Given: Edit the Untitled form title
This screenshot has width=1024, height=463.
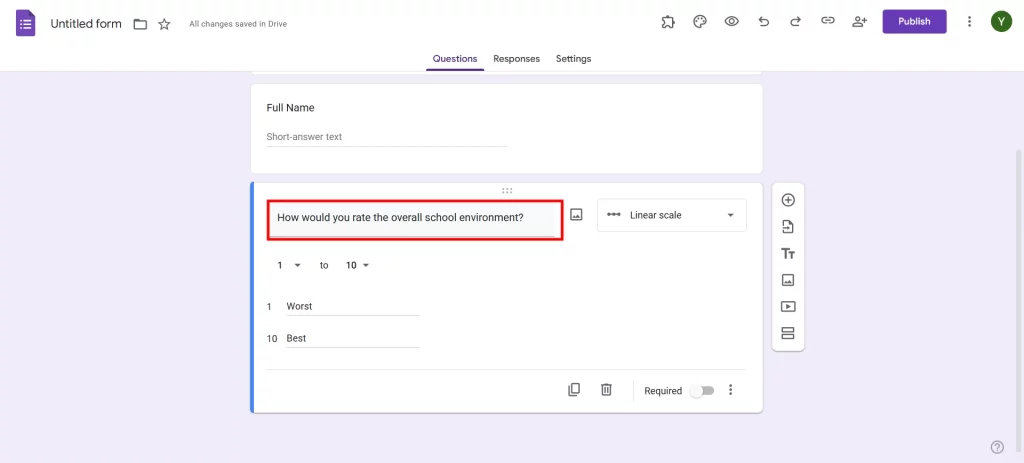Looking at the screenshot, I should coord(86,24).
